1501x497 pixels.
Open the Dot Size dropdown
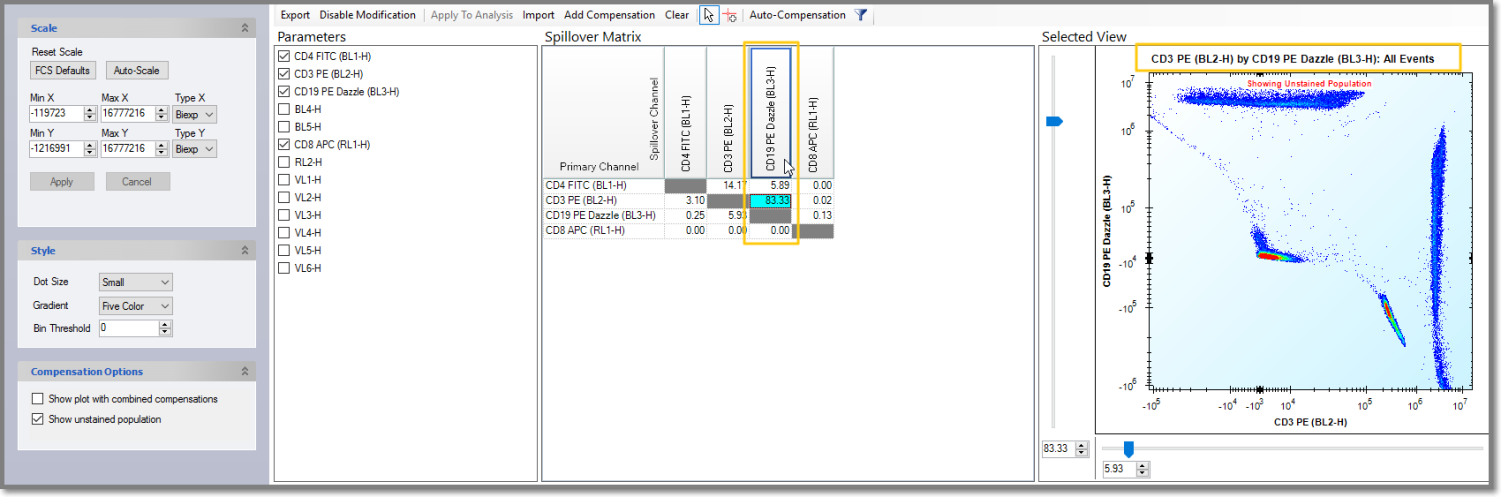click(136, 283)
